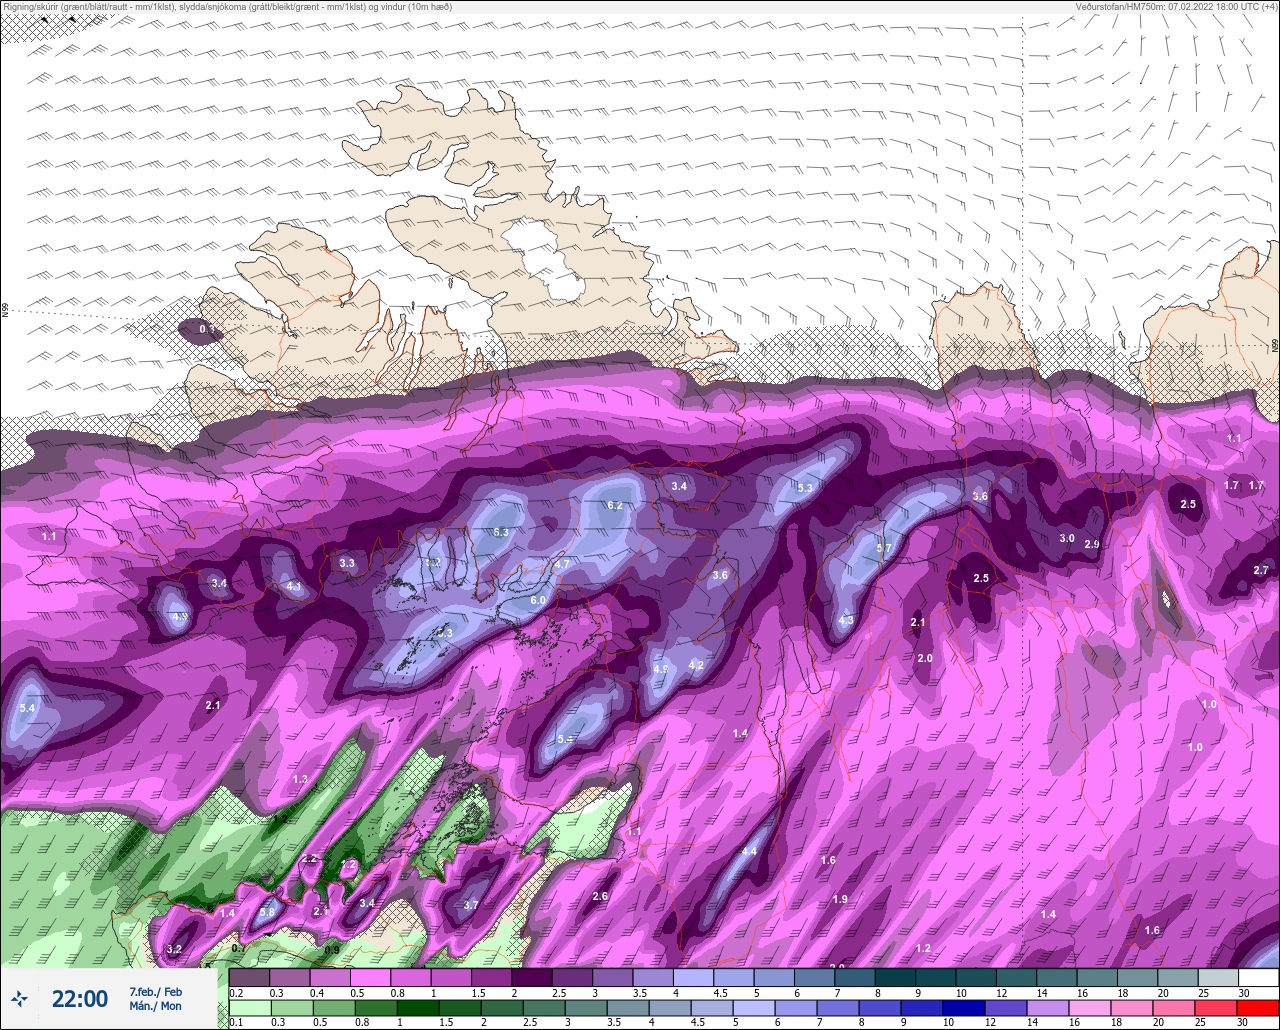Click the 6.2 precipitation value on the map

(615, 505)
